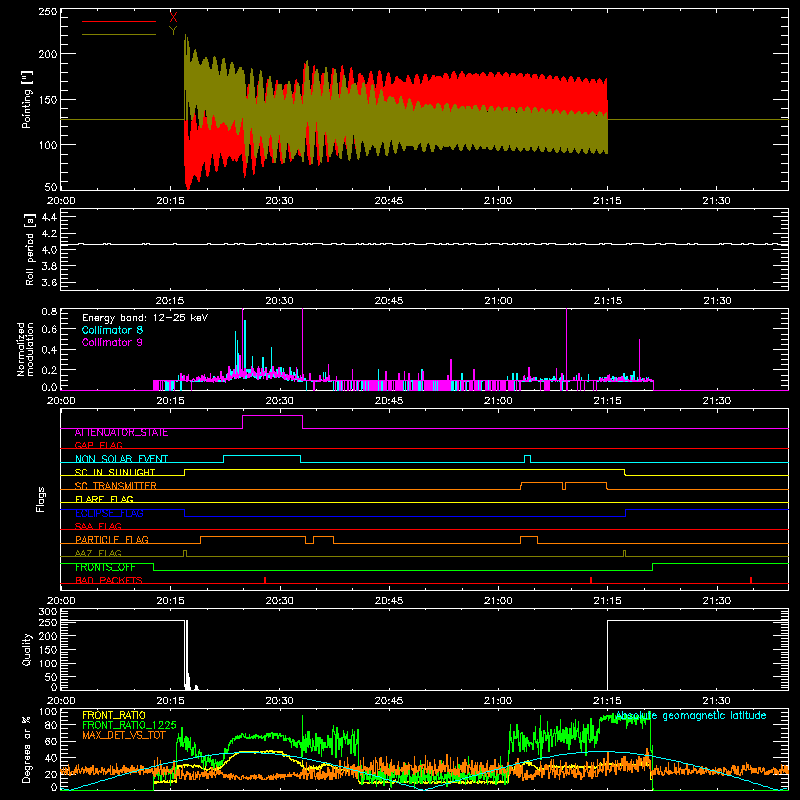Click the PARTICLE_FLAG label

(112, 539)
